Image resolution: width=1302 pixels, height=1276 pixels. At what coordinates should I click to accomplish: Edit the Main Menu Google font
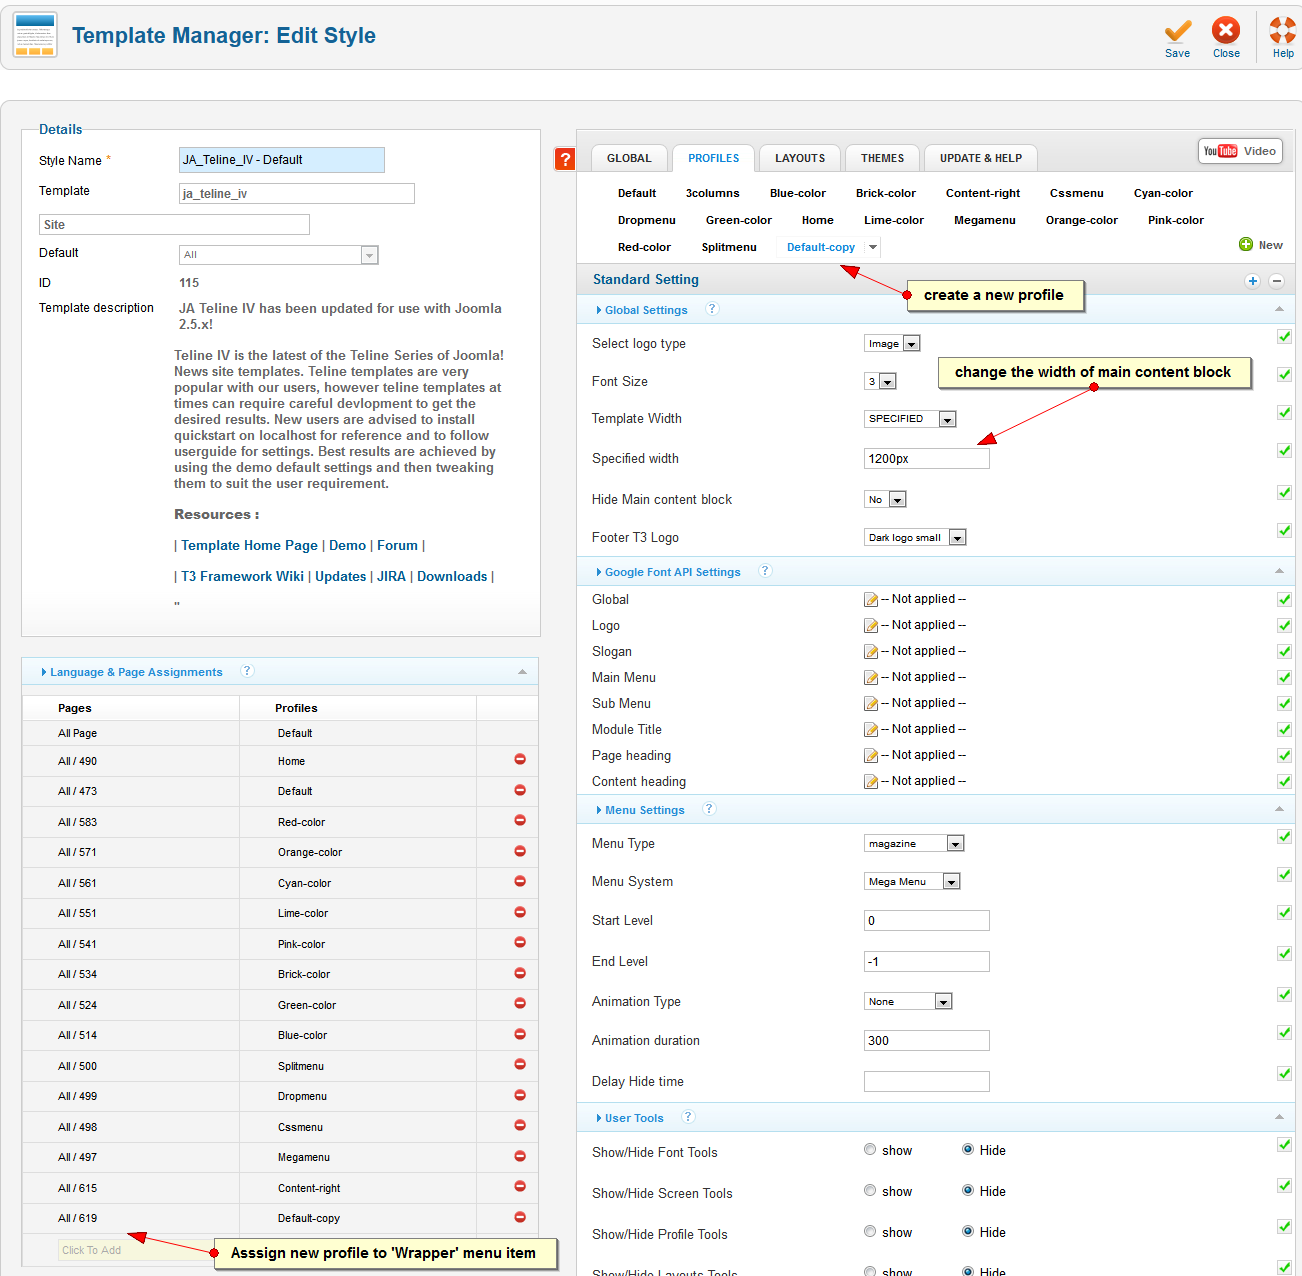pyautogui.click(x=871, y=678)
